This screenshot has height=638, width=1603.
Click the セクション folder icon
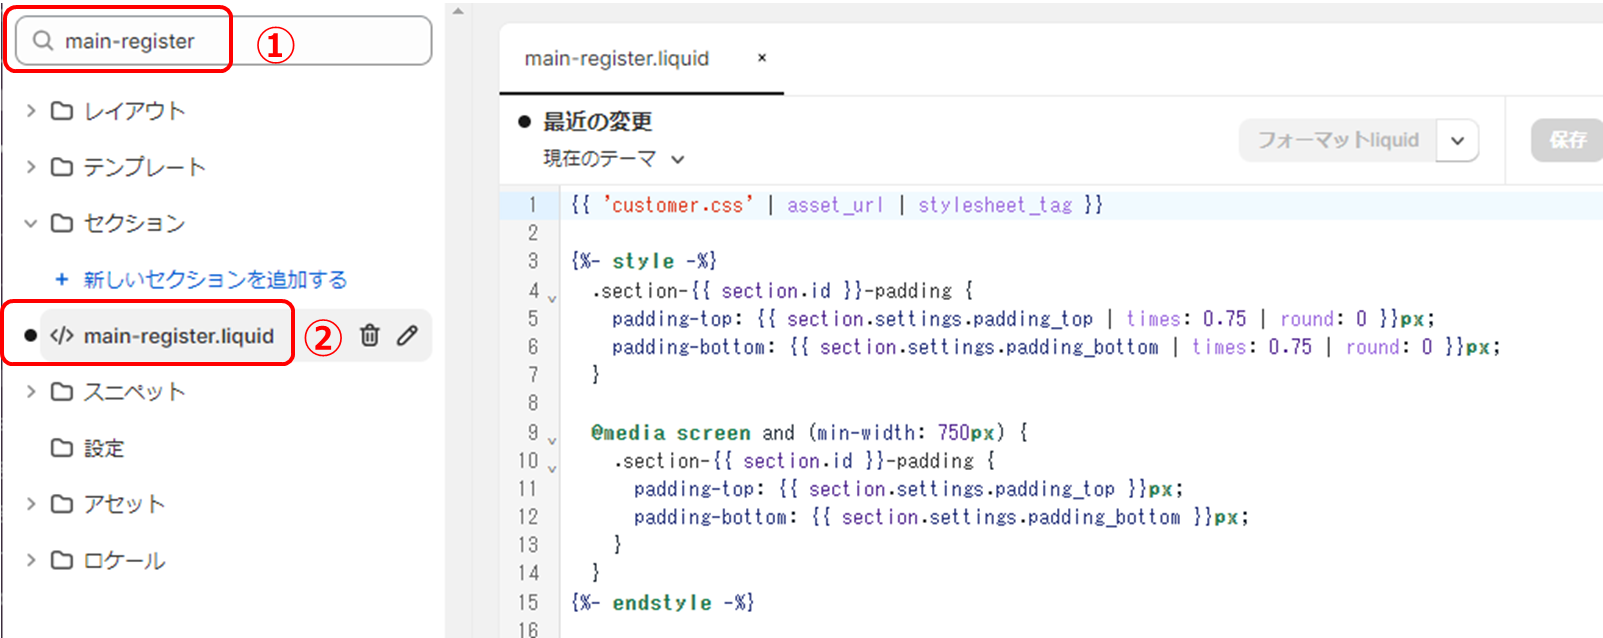[62, 223]
